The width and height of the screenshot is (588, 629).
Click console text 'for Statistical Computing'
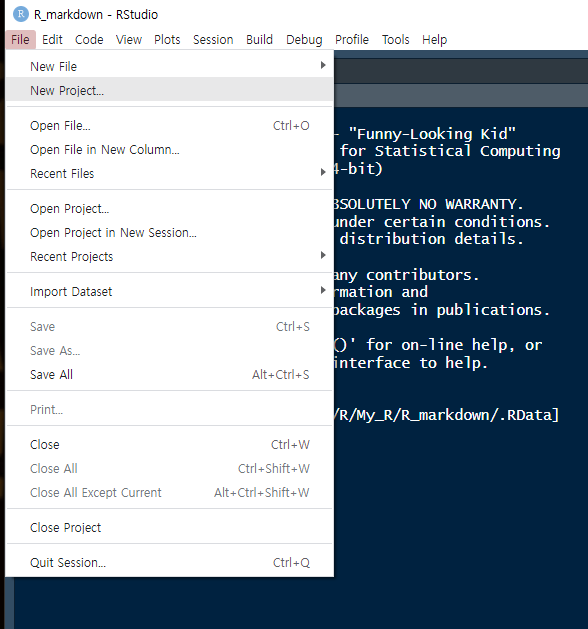[x=450, y=151]
